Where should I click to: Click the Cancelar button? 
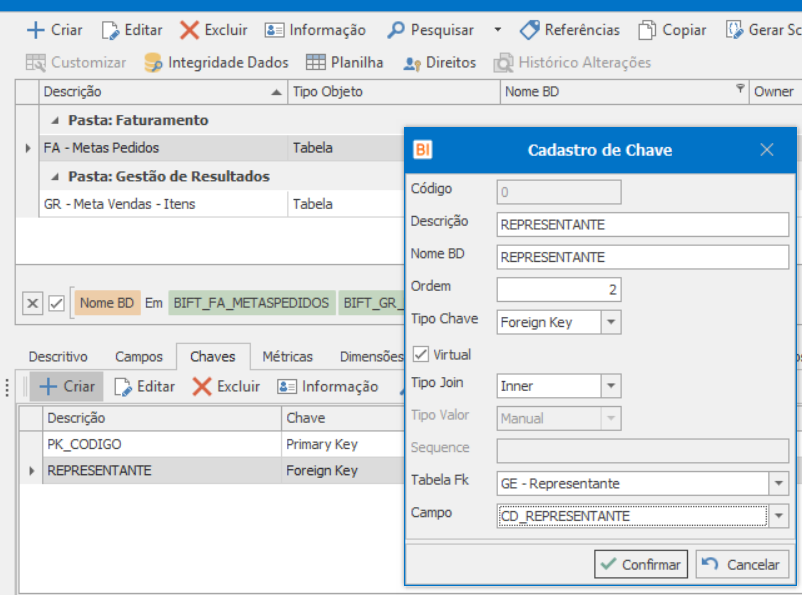point(742,564)
